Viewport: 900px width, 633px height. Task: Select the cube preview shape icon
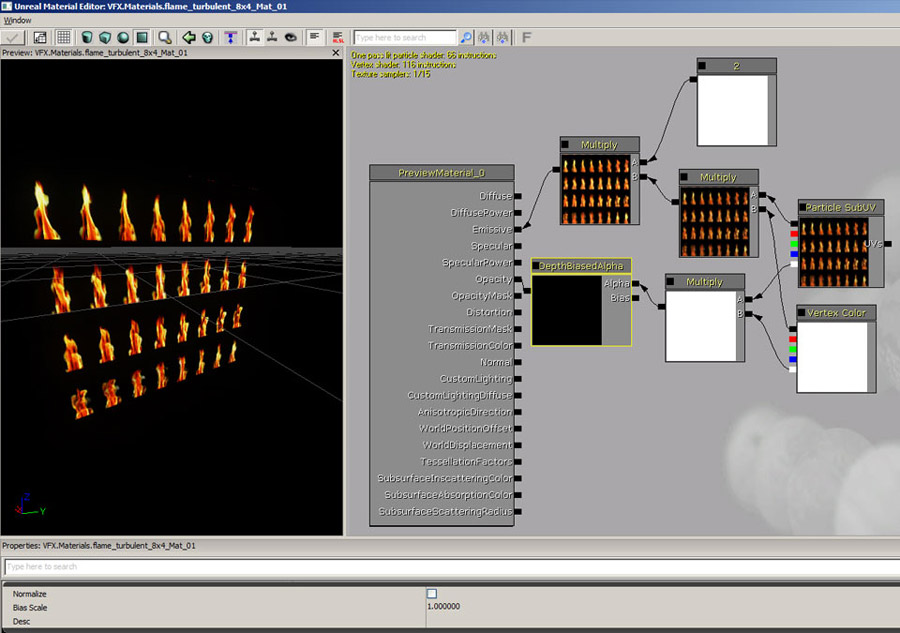tap(106, 37)
